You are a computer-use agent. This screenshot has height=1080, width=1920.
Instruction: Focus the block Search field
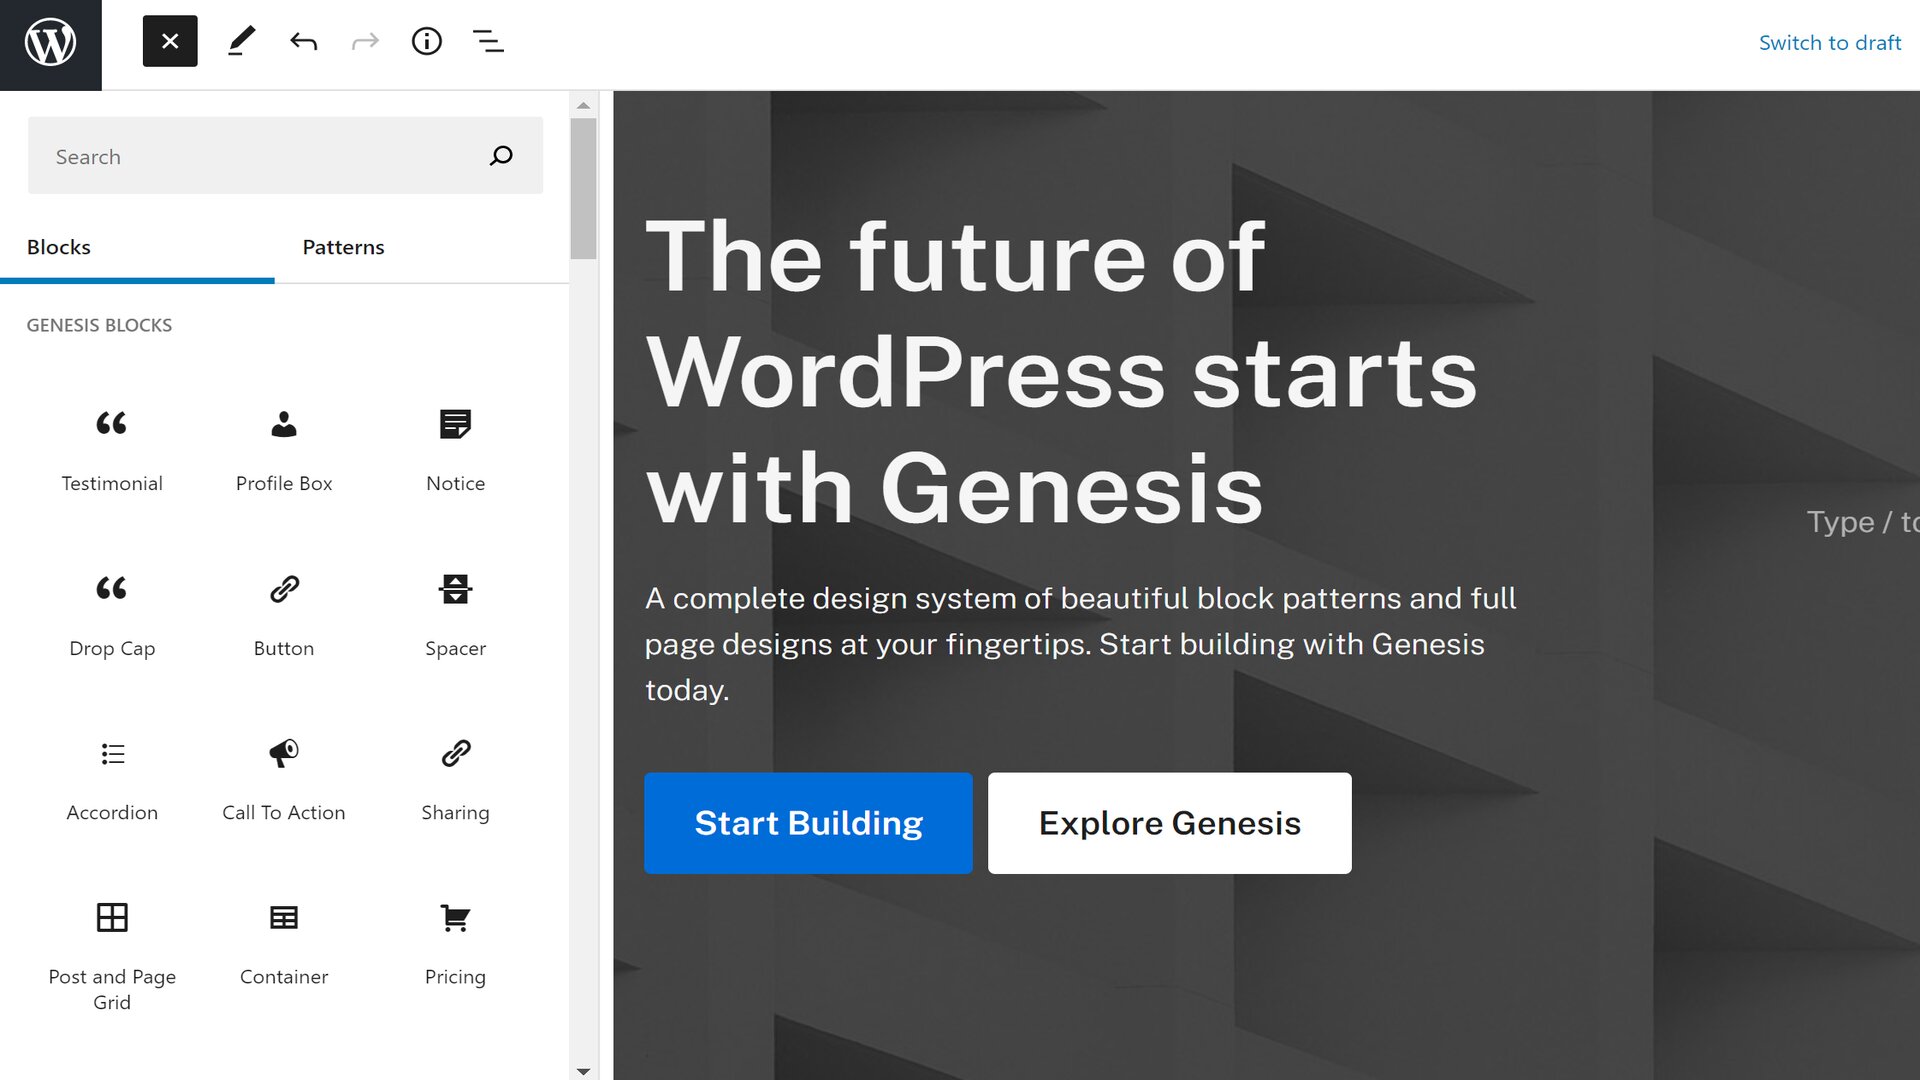pos(285,156)
